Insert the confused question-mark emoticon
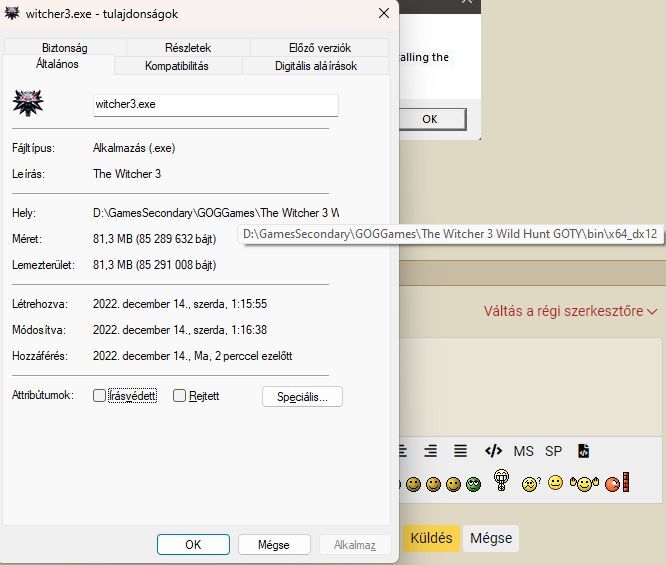Screen dimensions: 666x565 (x=531, y=484)
